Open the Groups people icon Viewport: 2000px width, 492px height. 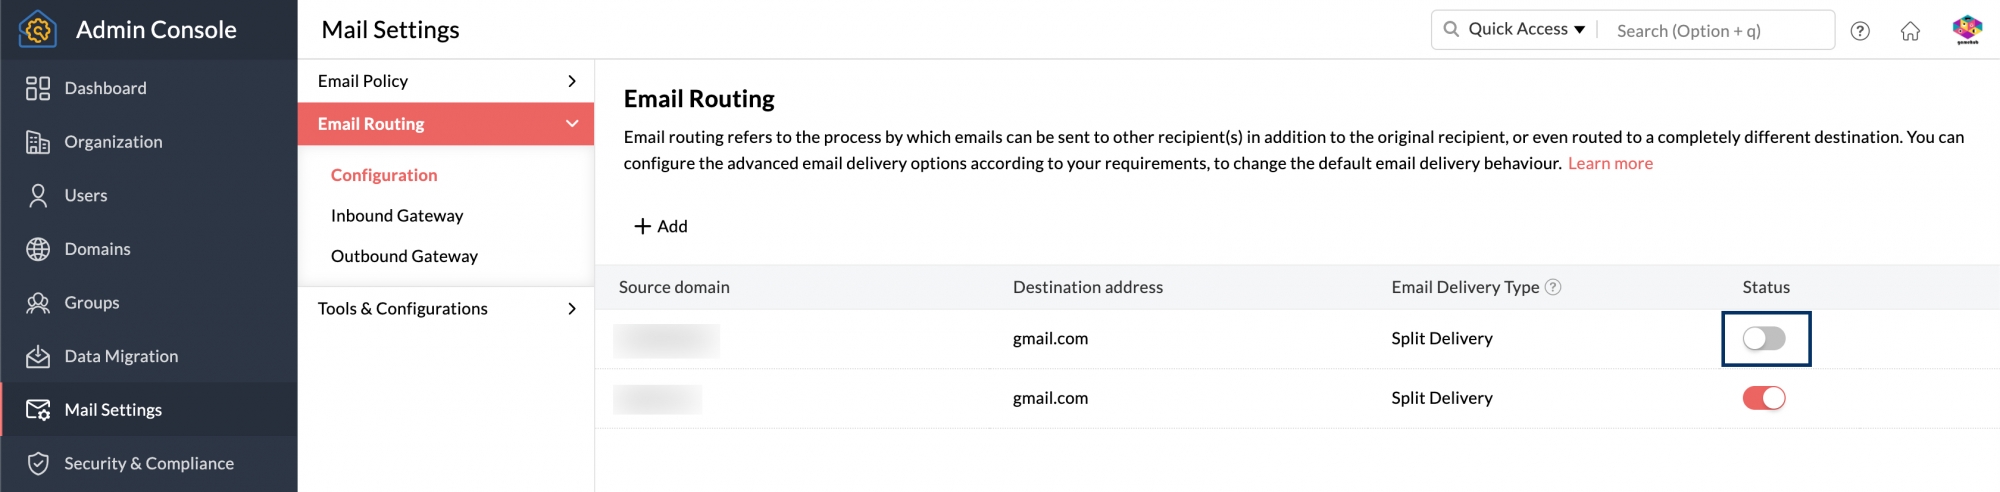click(38, 303)
